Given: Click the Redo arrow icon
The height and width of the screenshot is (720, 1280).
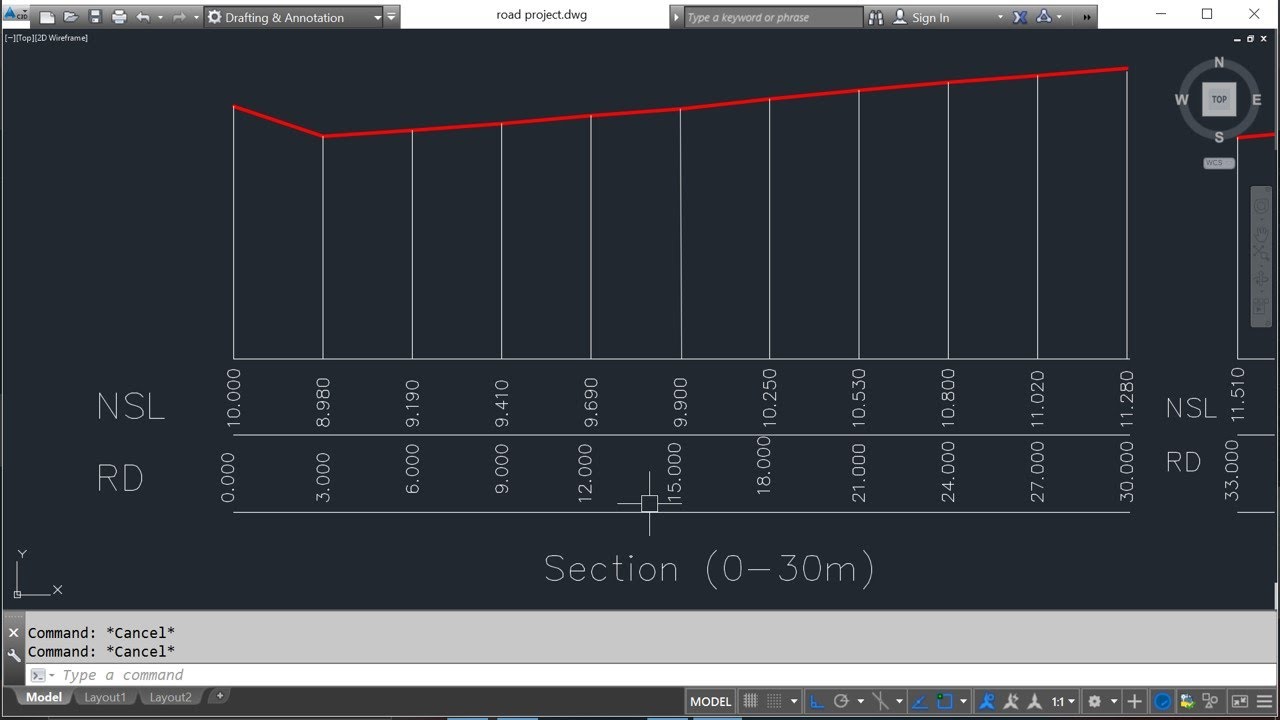Looking at the screenshot, I should click(179, 17).
